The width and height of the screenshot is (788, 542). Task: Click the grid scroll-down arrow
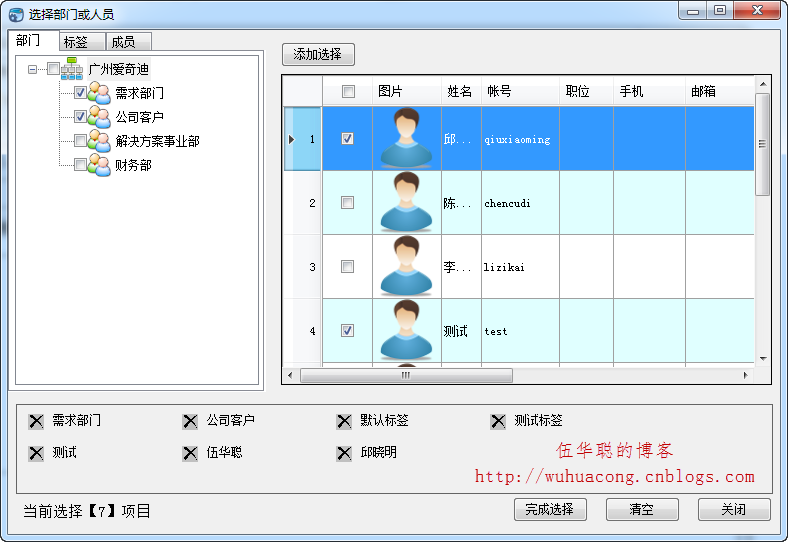[x=763, y=359]
